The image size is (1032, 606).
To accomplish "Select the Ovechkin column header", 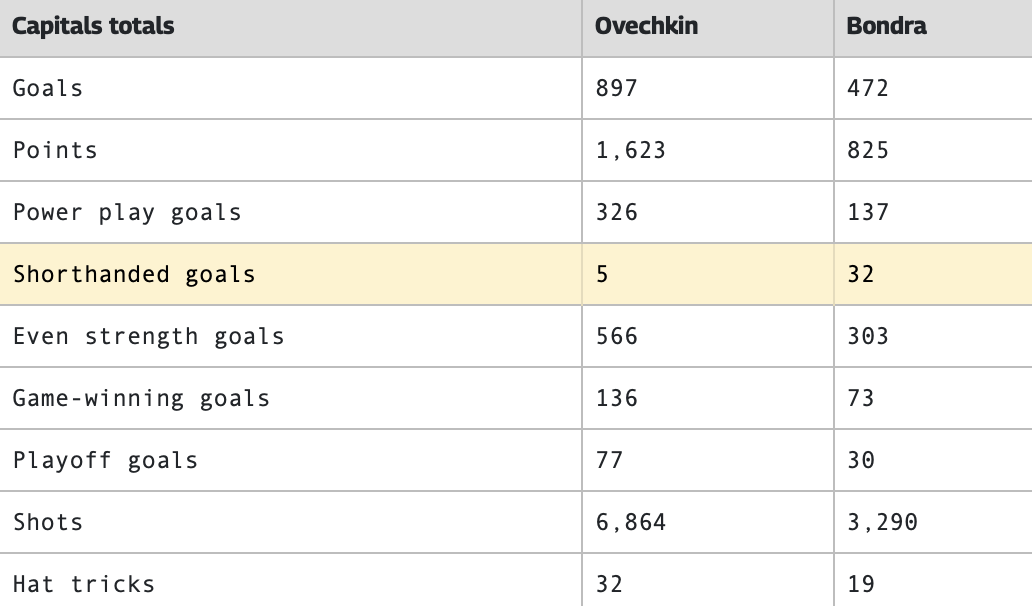I will pos(646,26).
